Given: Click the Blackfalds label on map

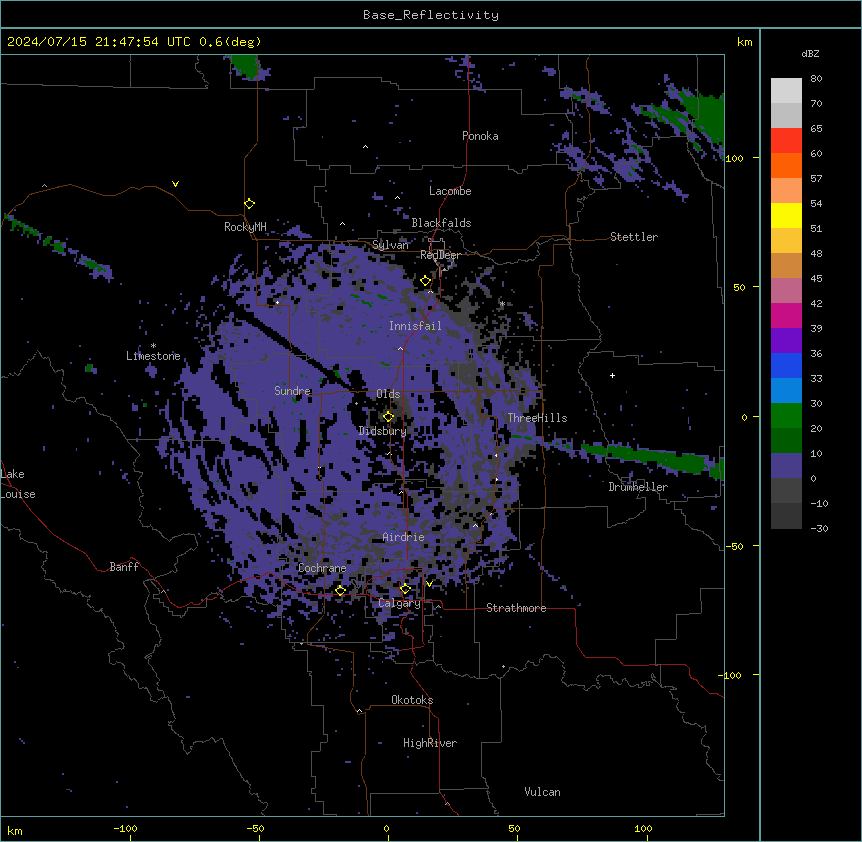Looking at the screenshot, I should click(441, 223).
